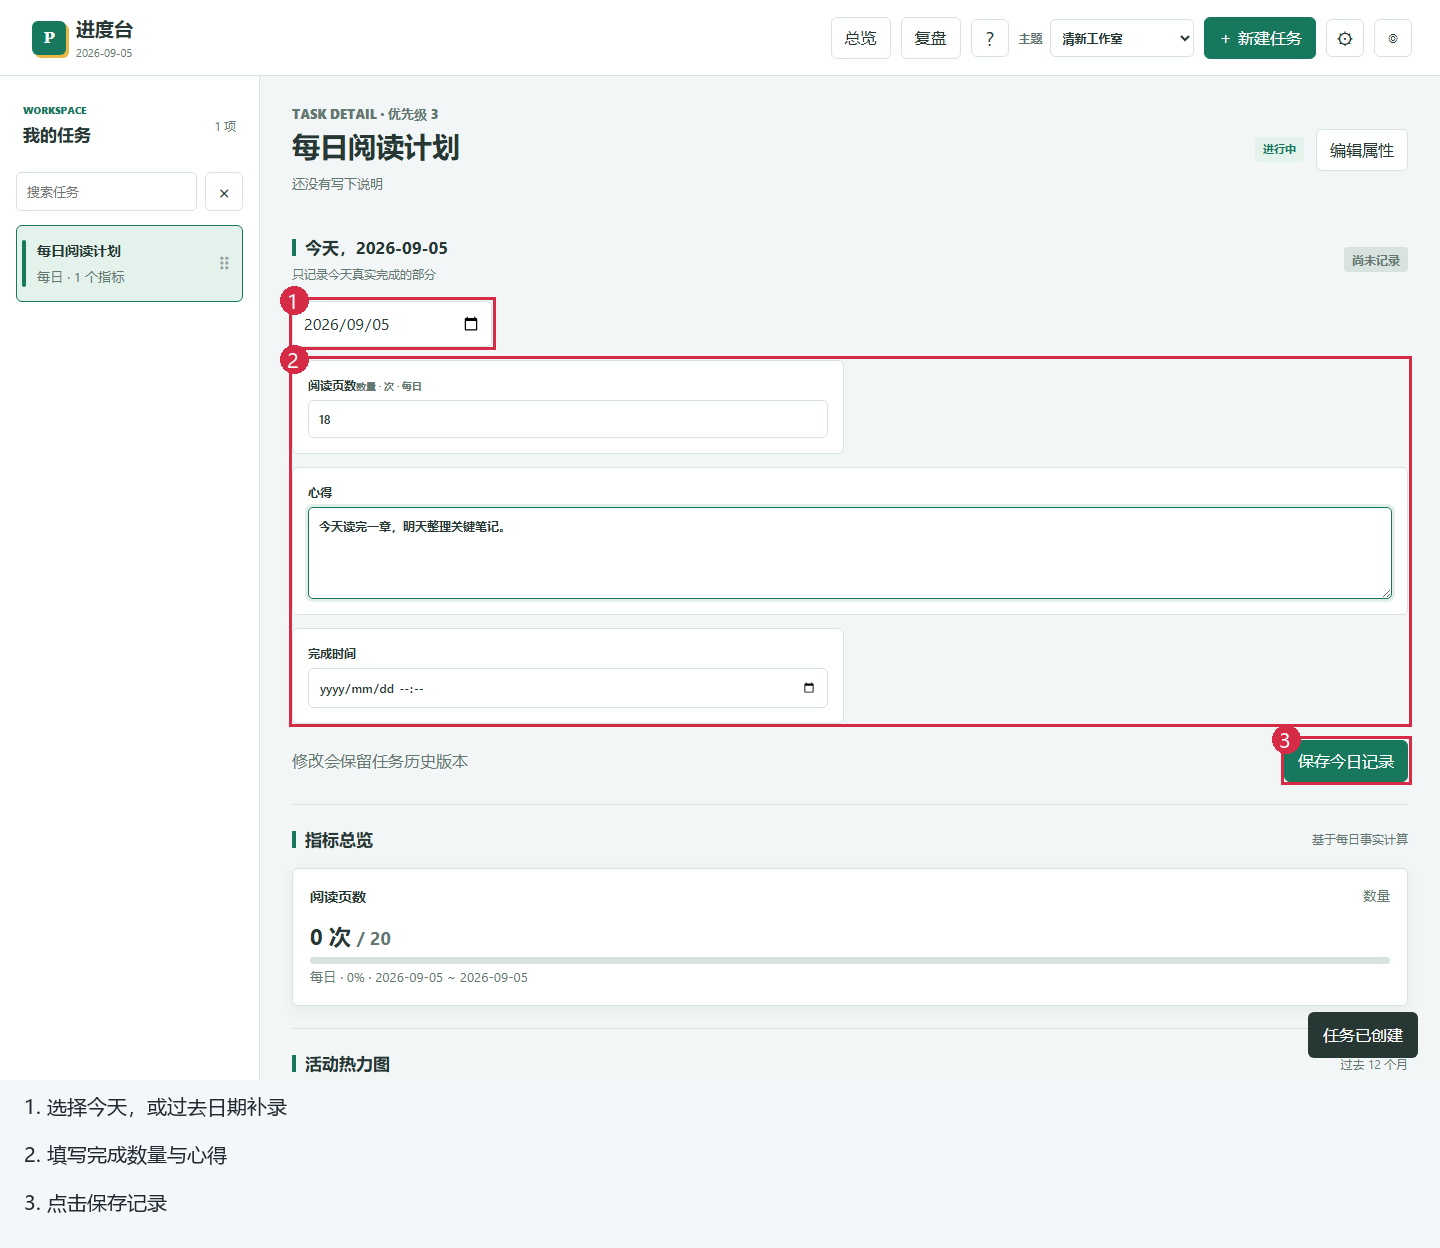Open the question mark help button
This screenshot has width=1440, height=1248.
pyautogui.click(x=990, y=38)
